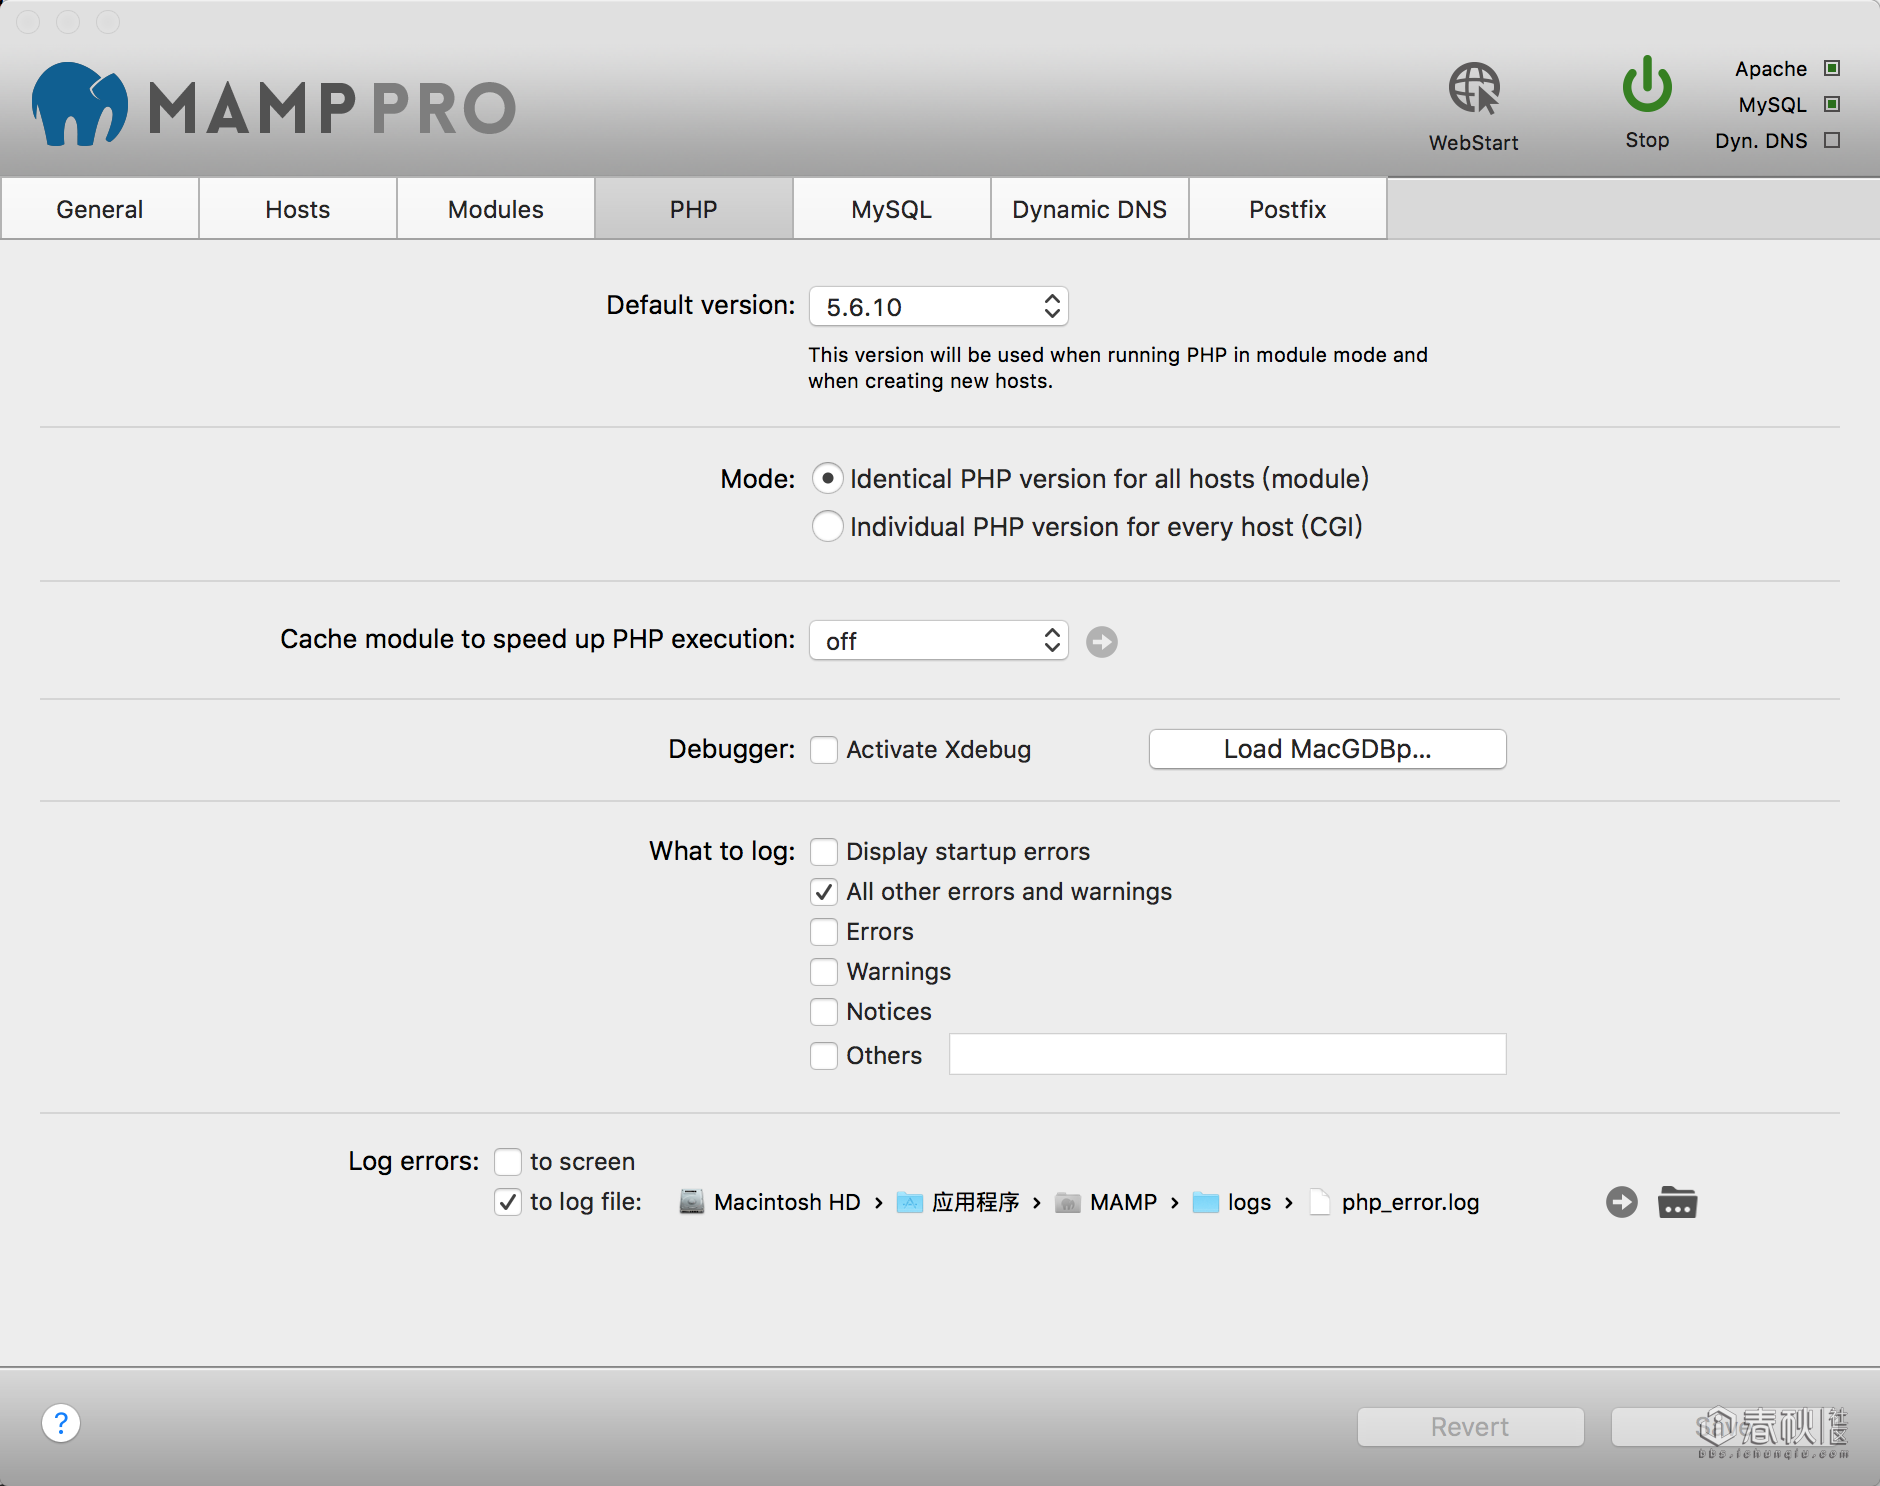Image resolution: width=1880 pixels, height=1486 pixels.
Task: Reveal php_error.log with arrow icon
Action: [x=1622, y=1202]
